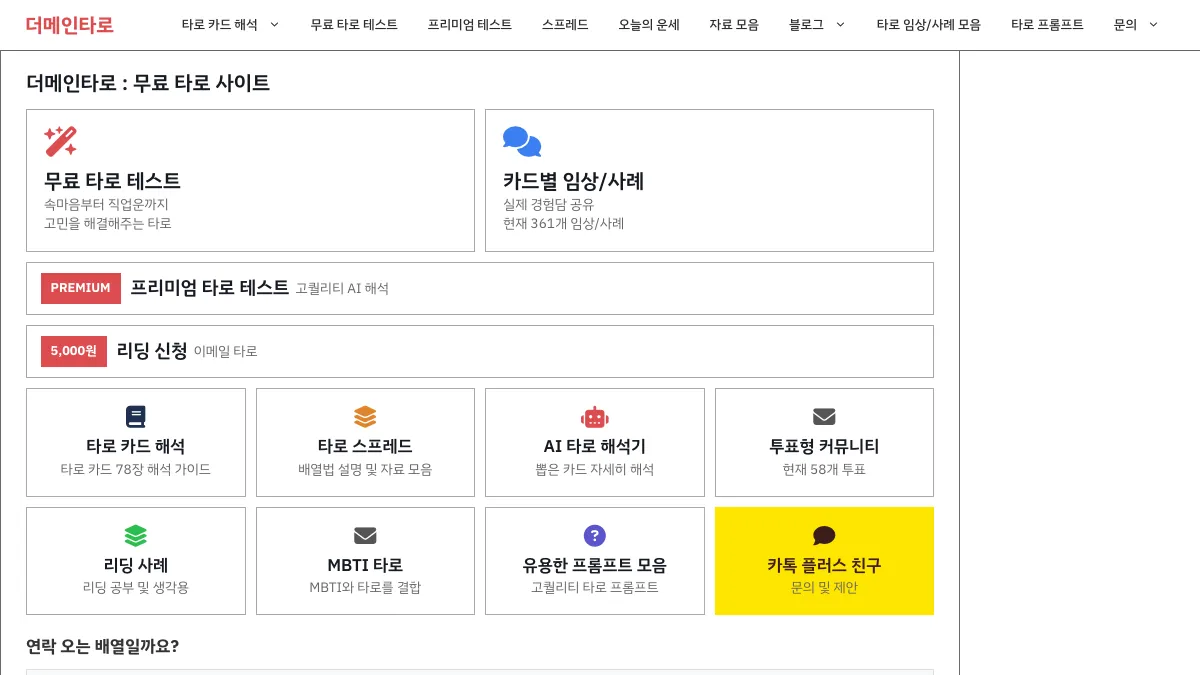The width and height of the screenshot is (1200, 675).
Task: Click the text MBTI와 타로를 결합
Action: [365, 588]
